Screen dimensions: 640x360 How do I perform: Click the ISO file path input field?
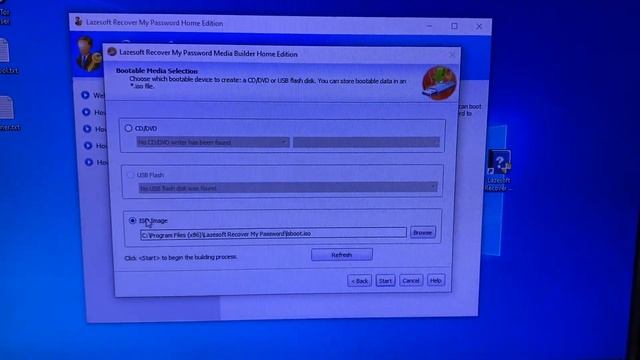[273, 233]
